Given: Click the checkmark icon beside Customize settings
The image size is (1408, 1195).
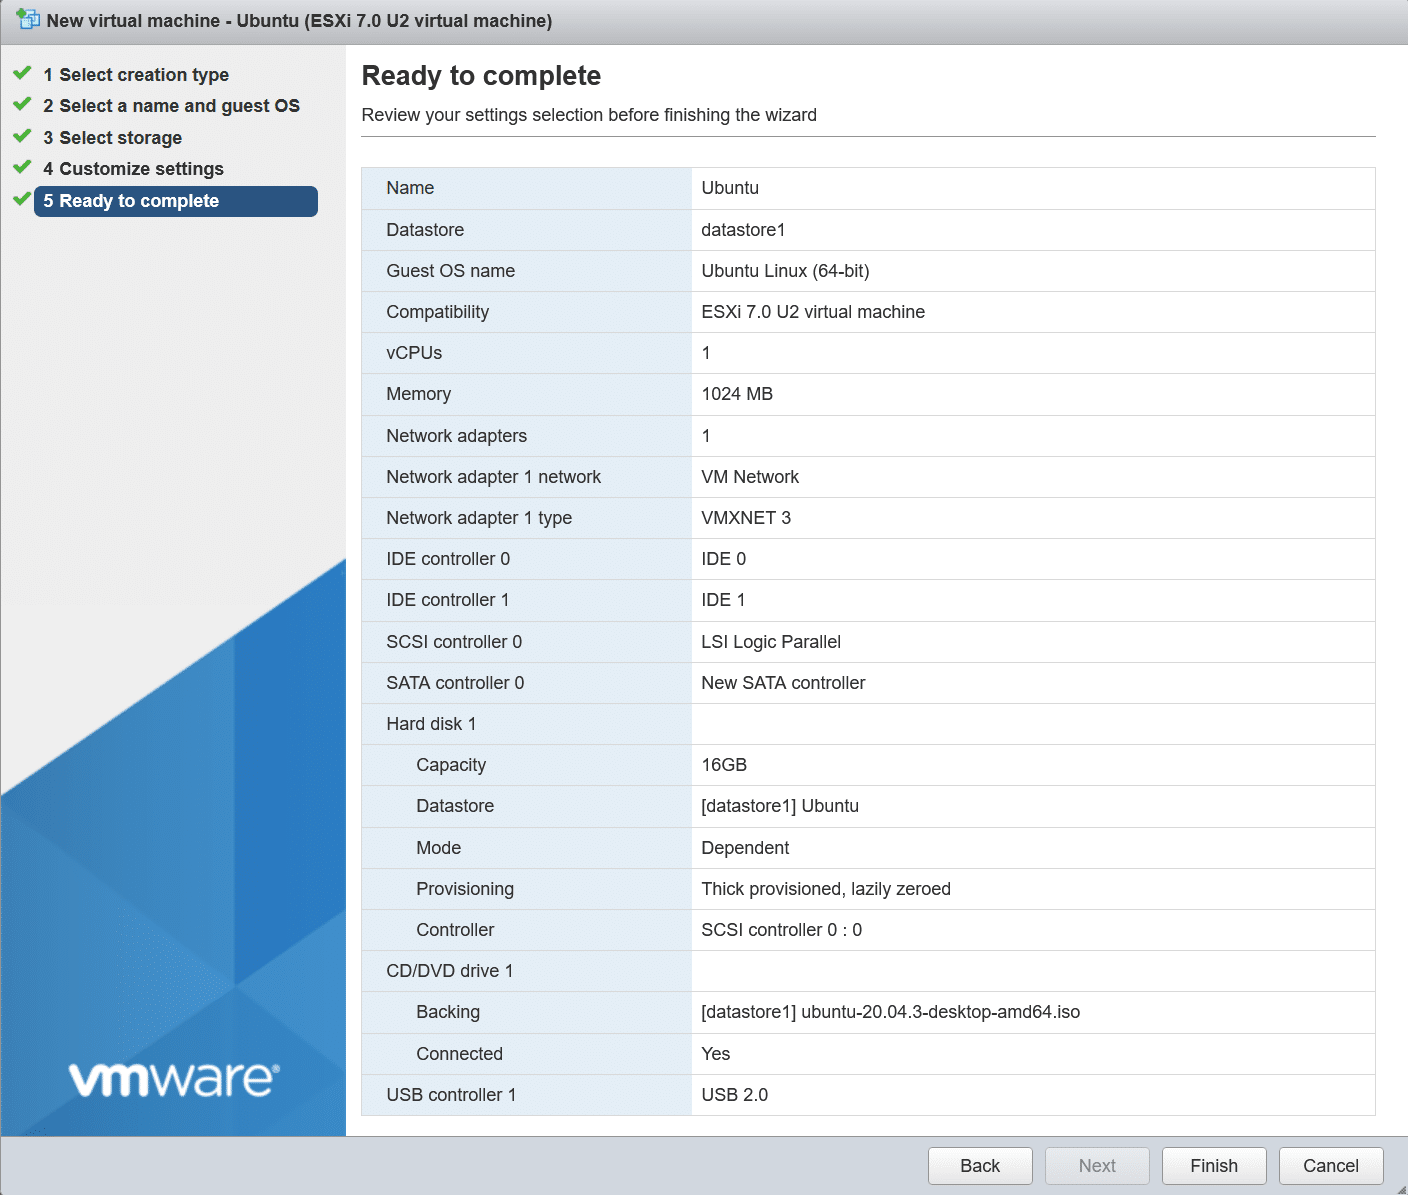Looking at the screenshot, I should pos(22,167).
